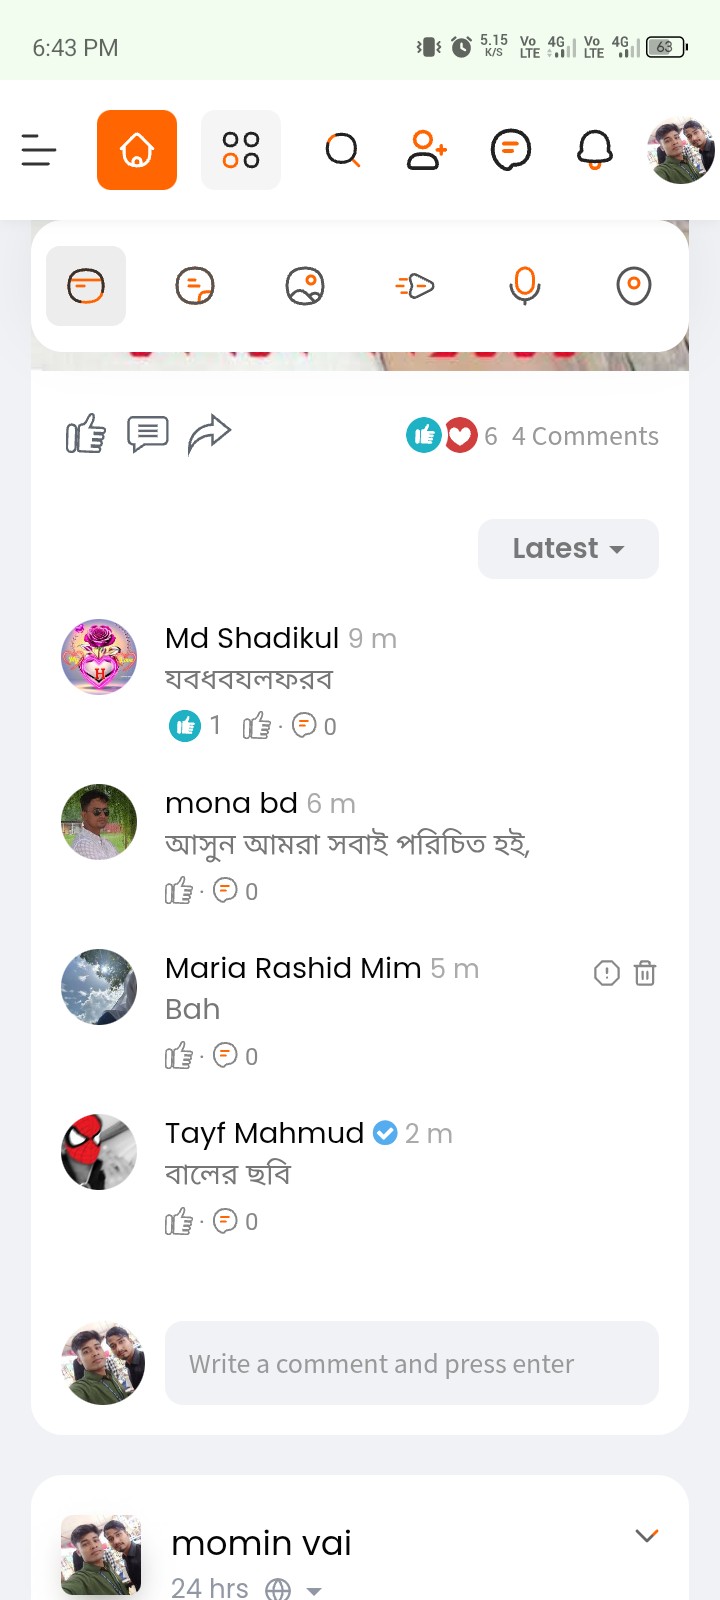Open the 4 Comments link
The width and height of the screenshot is (720, 1600).
585,436
